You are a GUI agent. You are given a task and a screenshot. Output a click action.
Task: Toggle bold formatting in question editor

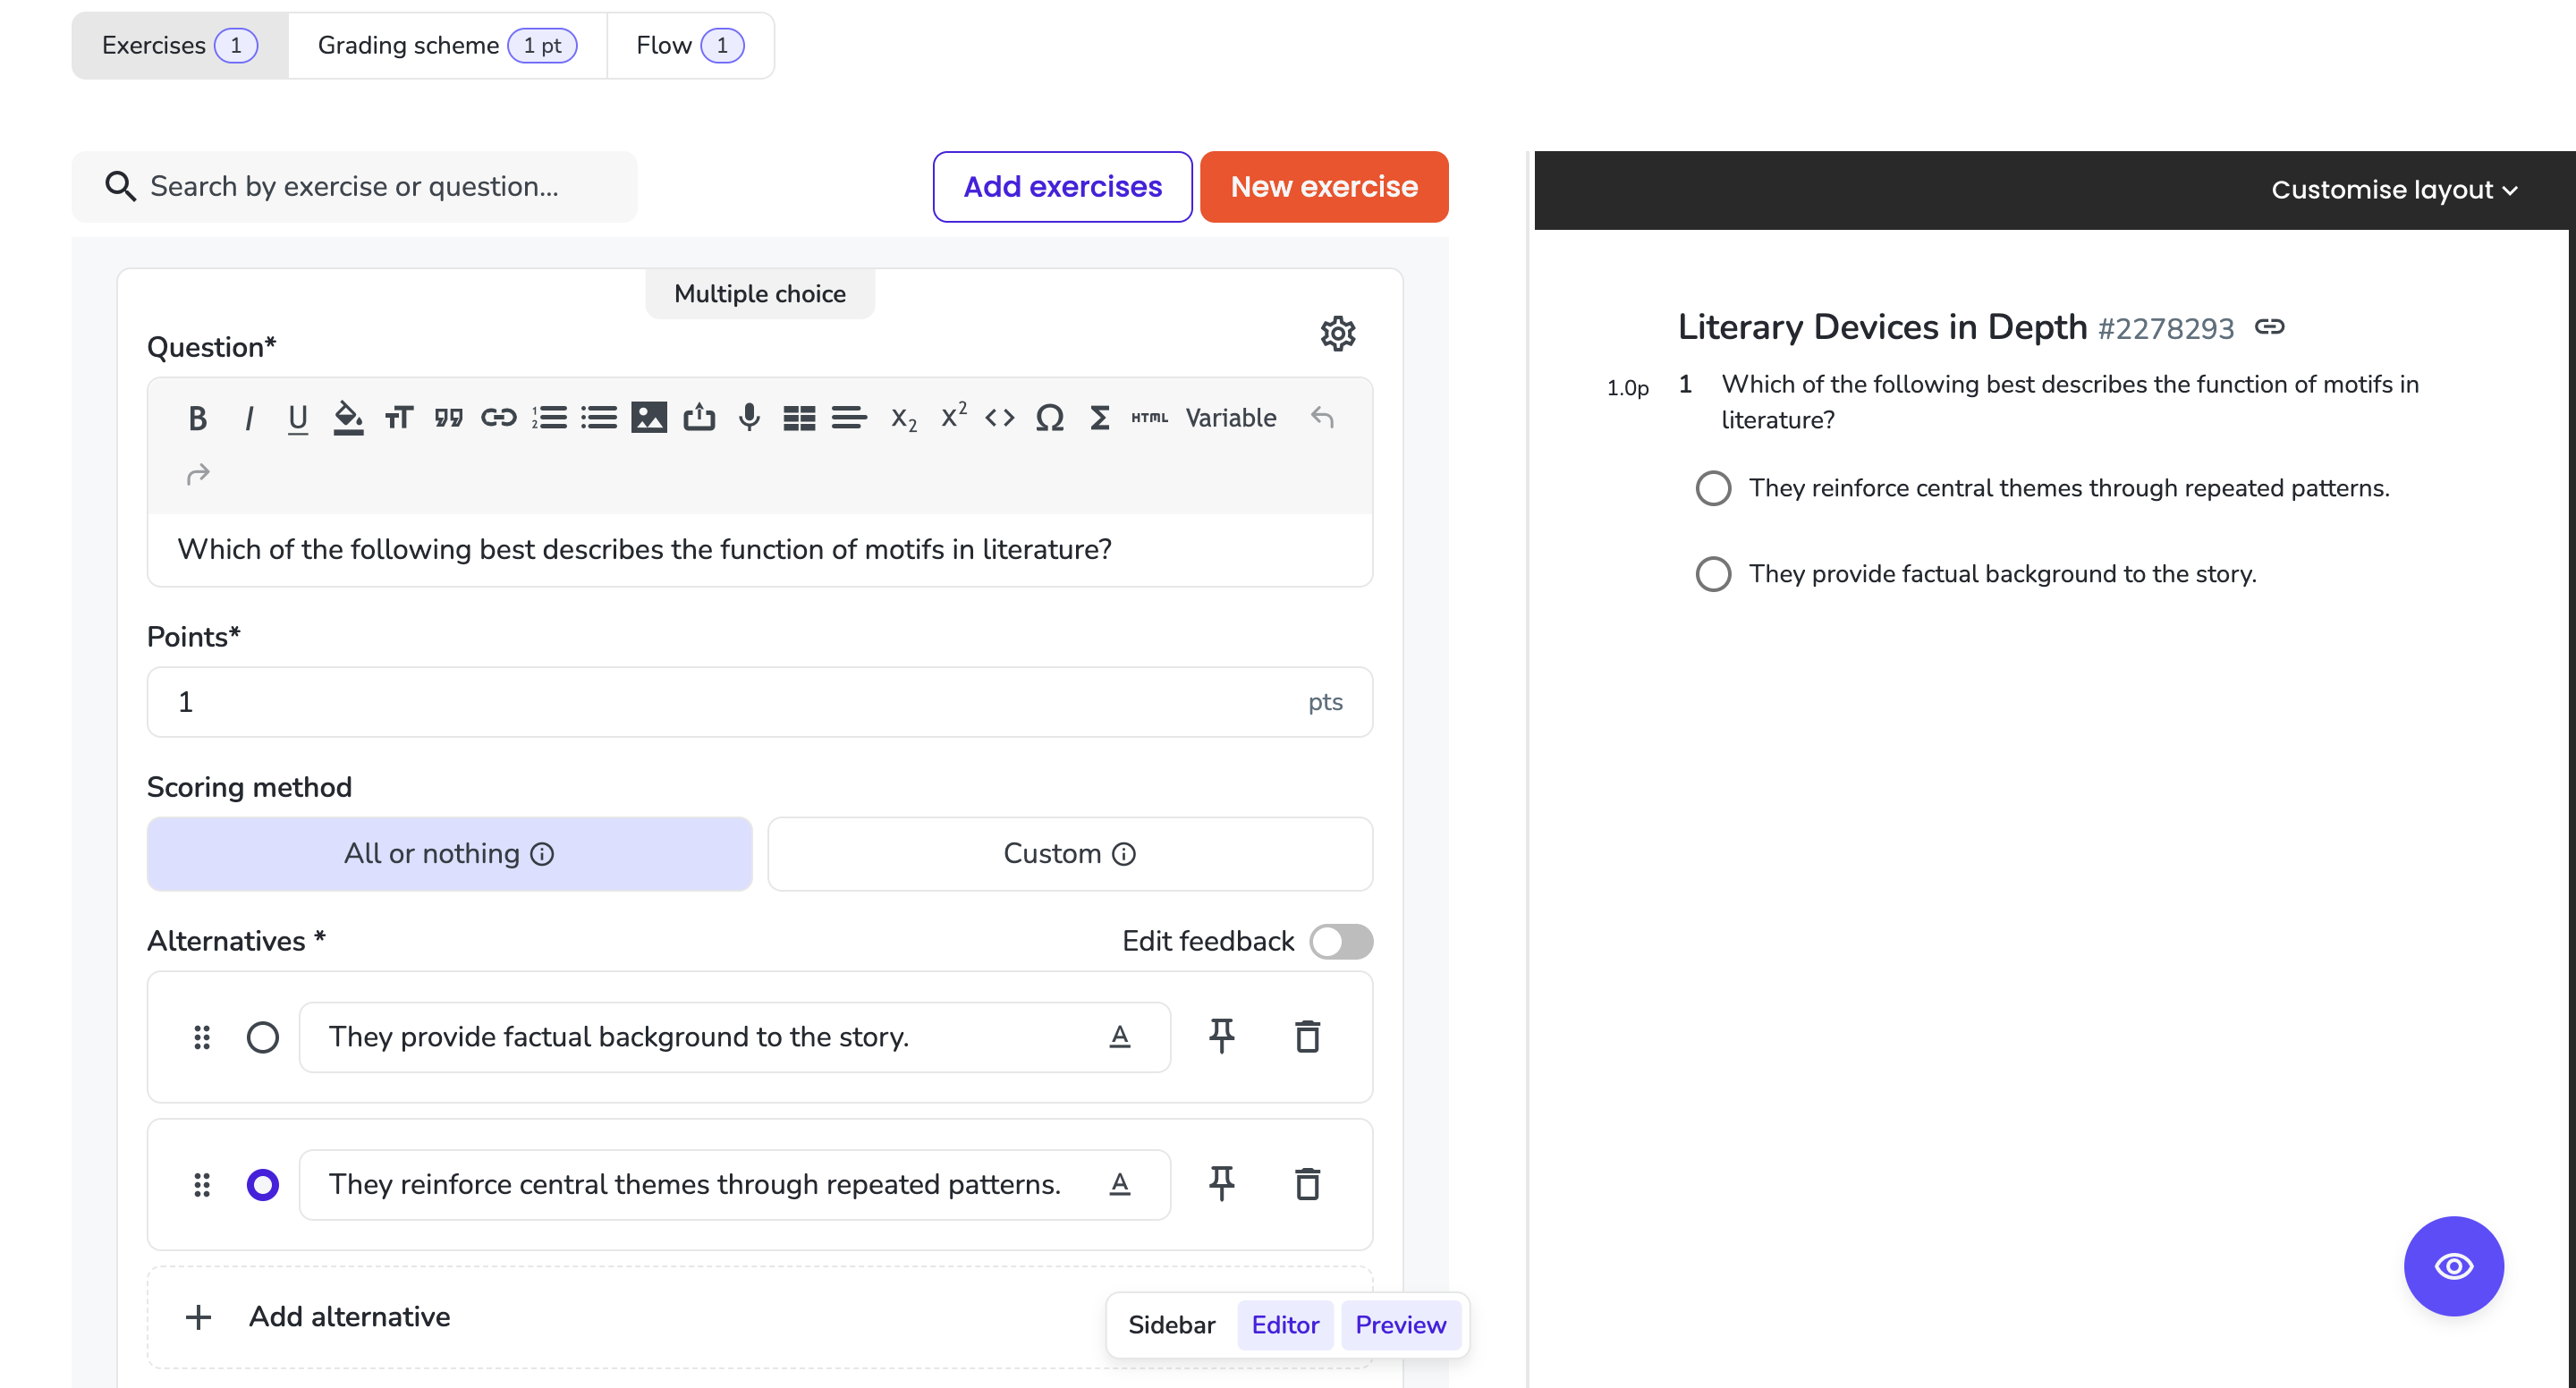197,418
